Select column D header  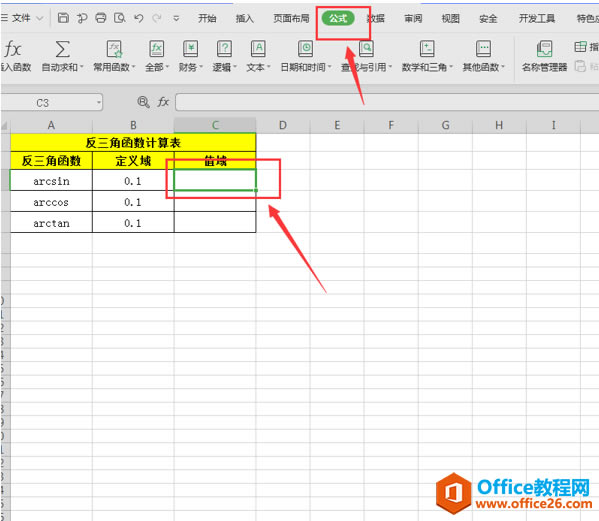(283, 125)
